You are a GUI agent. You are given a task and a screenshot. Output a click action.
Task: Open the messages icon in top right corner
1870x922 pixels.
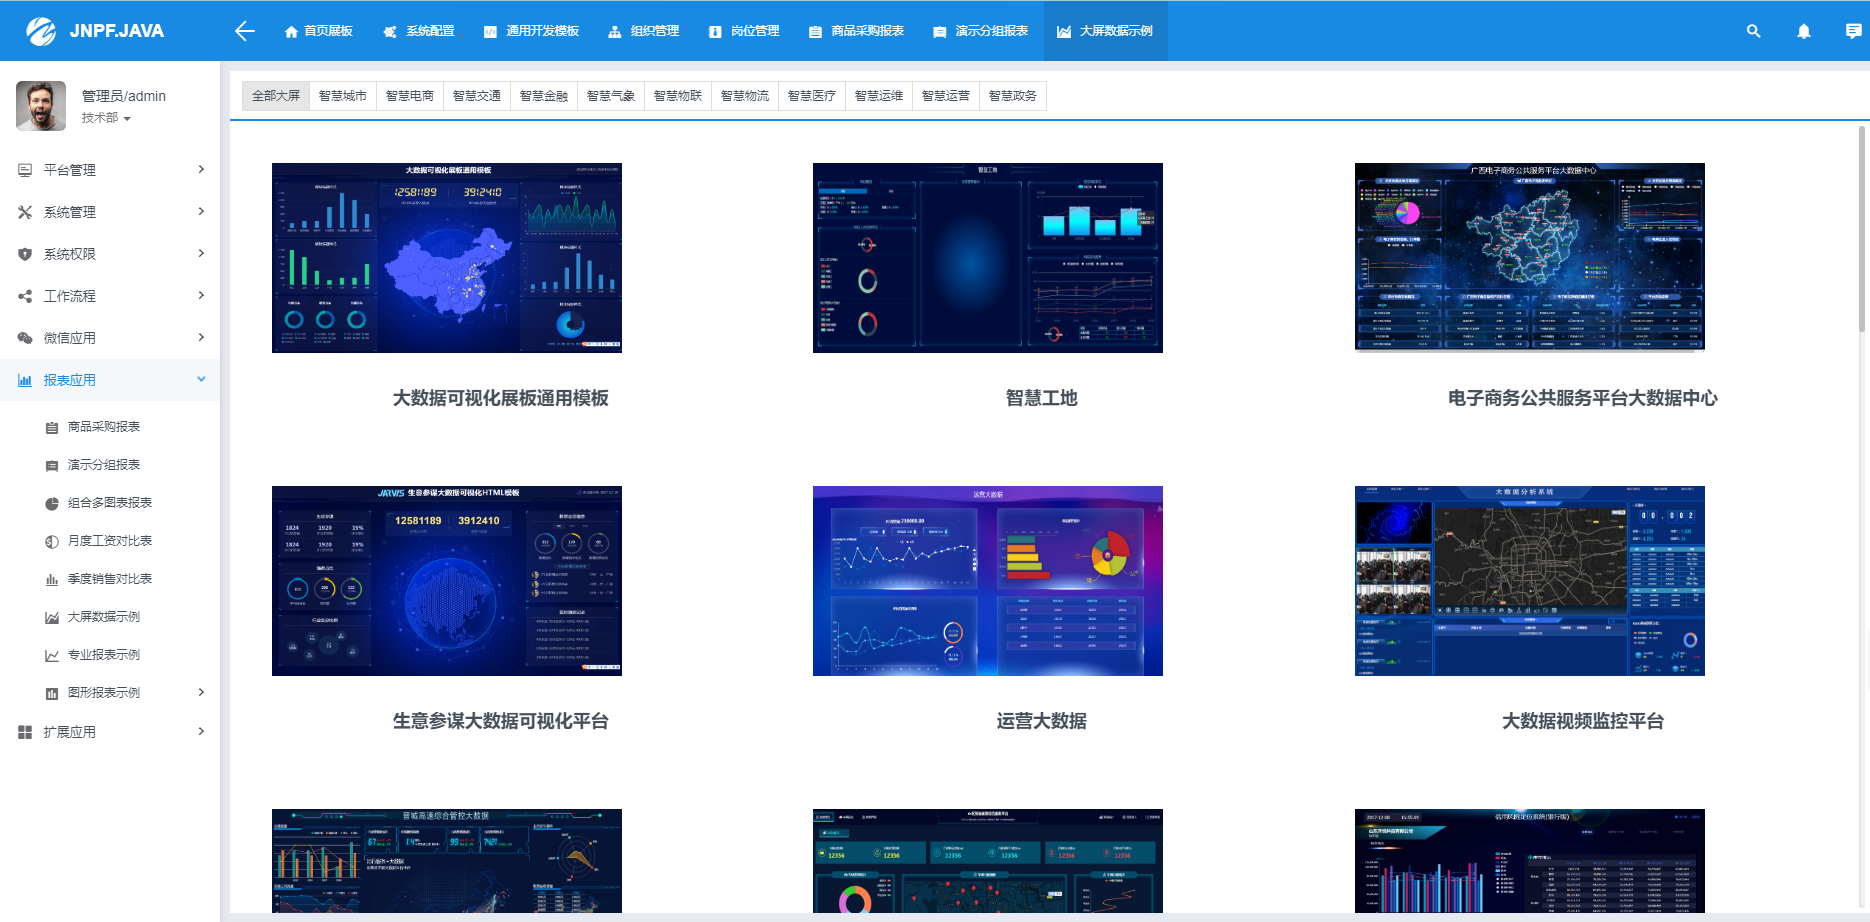click(x=1853, y=31)
